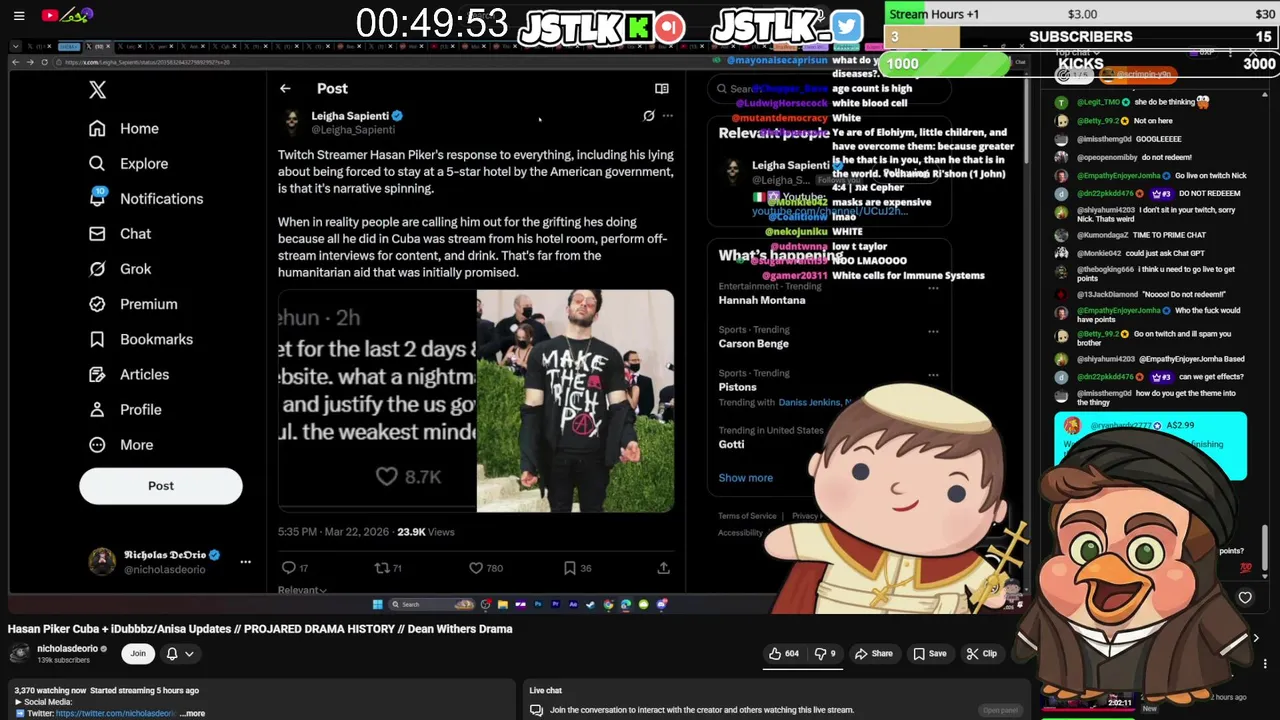Click the Live chat message icon
Viewport: 1280px width, 720px height.
point(536,710)
